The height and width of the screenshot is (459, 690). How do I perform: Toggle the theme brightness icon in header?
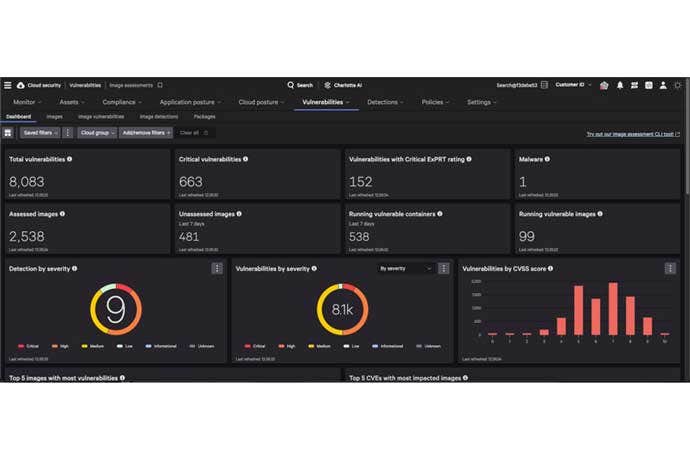click(x=677, y=85)
